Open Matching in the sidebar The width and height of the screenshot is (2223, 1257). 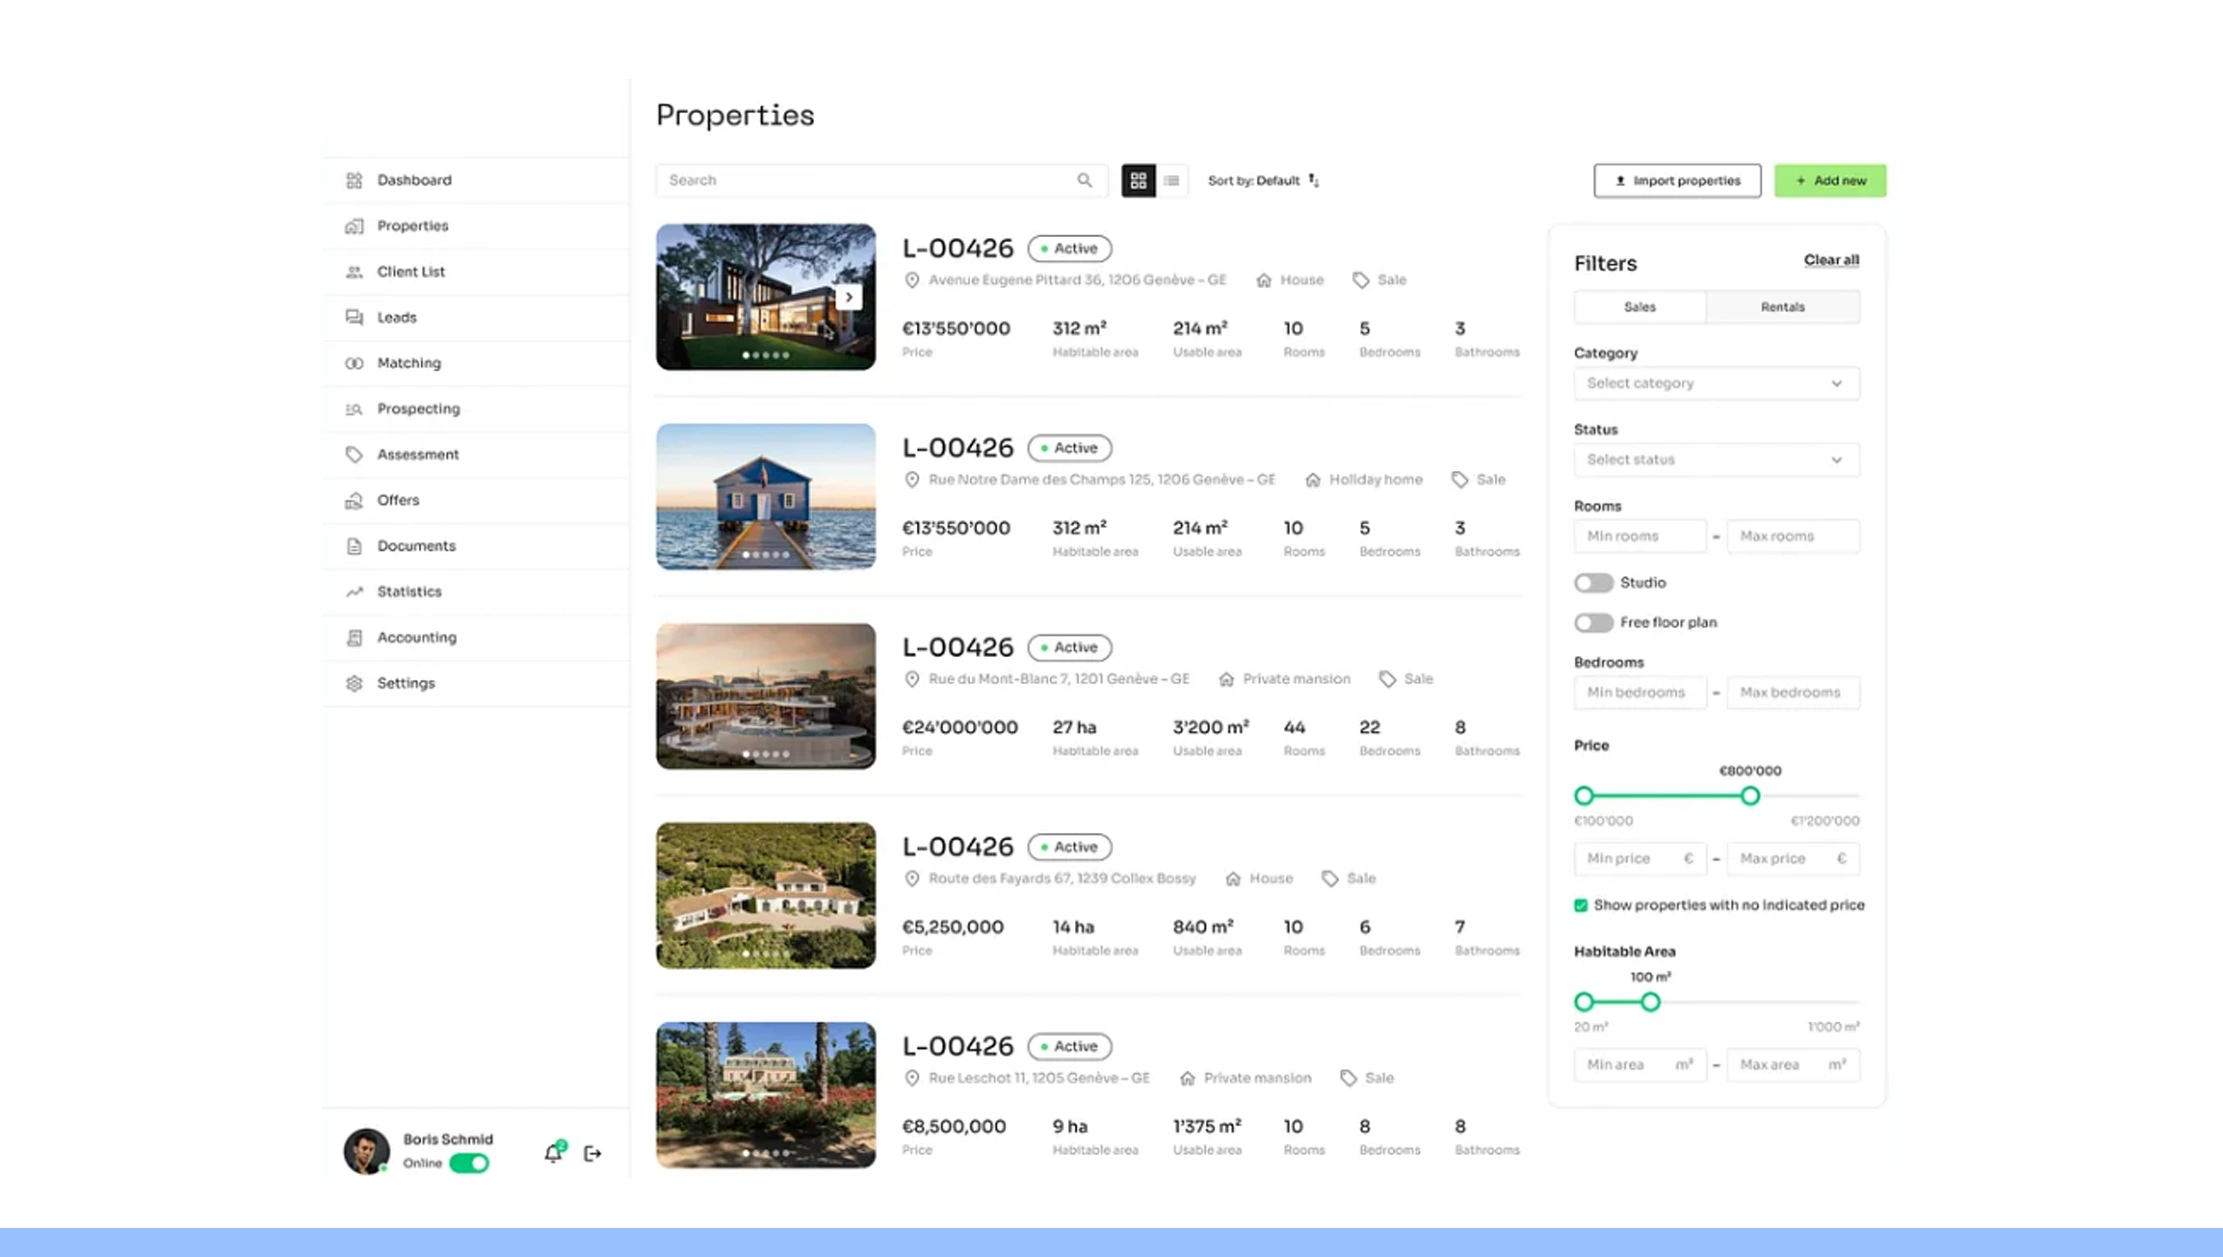coord(408,363)
